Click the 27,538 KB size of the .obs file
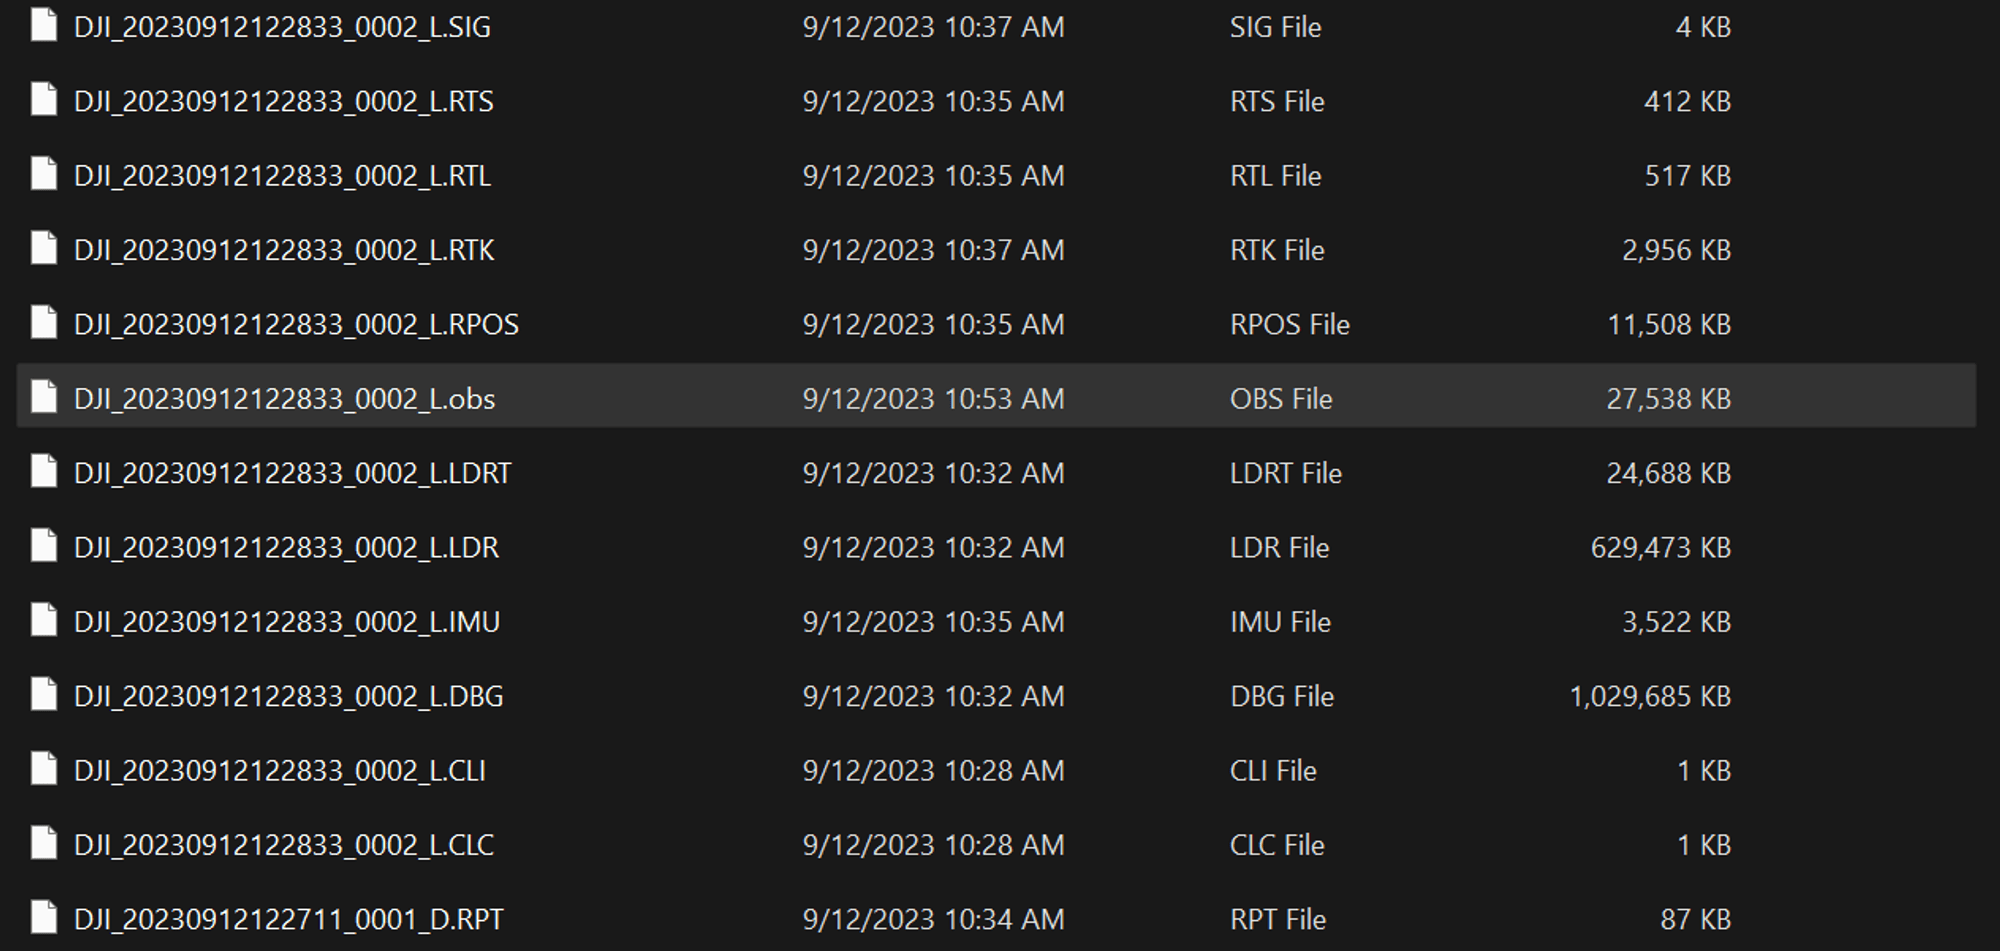This screenshot has width=2000, height=951. [1668, 399]
